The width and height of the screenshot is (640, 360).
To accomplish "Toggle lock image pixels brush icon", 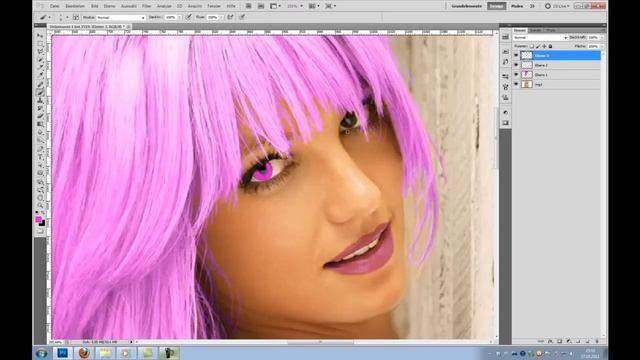I will coord(538,46).
